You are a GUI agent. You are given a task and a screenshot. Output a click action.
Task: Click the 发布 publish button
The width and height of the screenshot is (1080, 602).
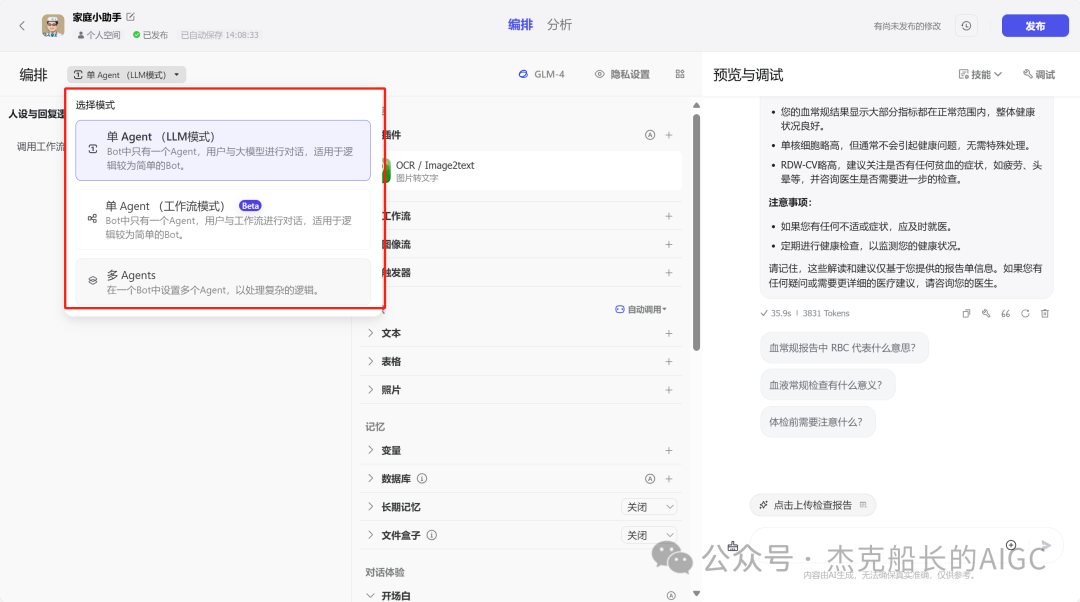point(1035,25)
